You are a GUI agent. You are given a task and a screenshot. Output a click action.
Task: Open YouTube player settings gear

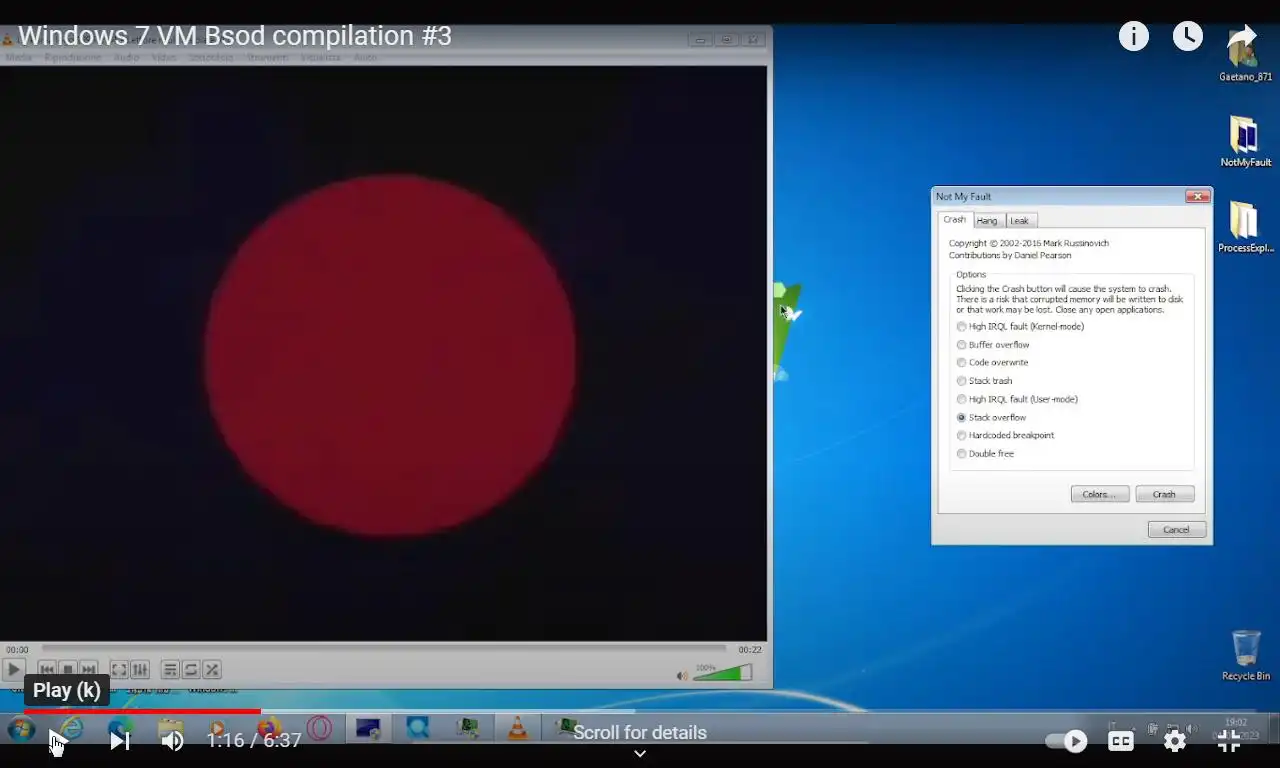coord(1175,741)
